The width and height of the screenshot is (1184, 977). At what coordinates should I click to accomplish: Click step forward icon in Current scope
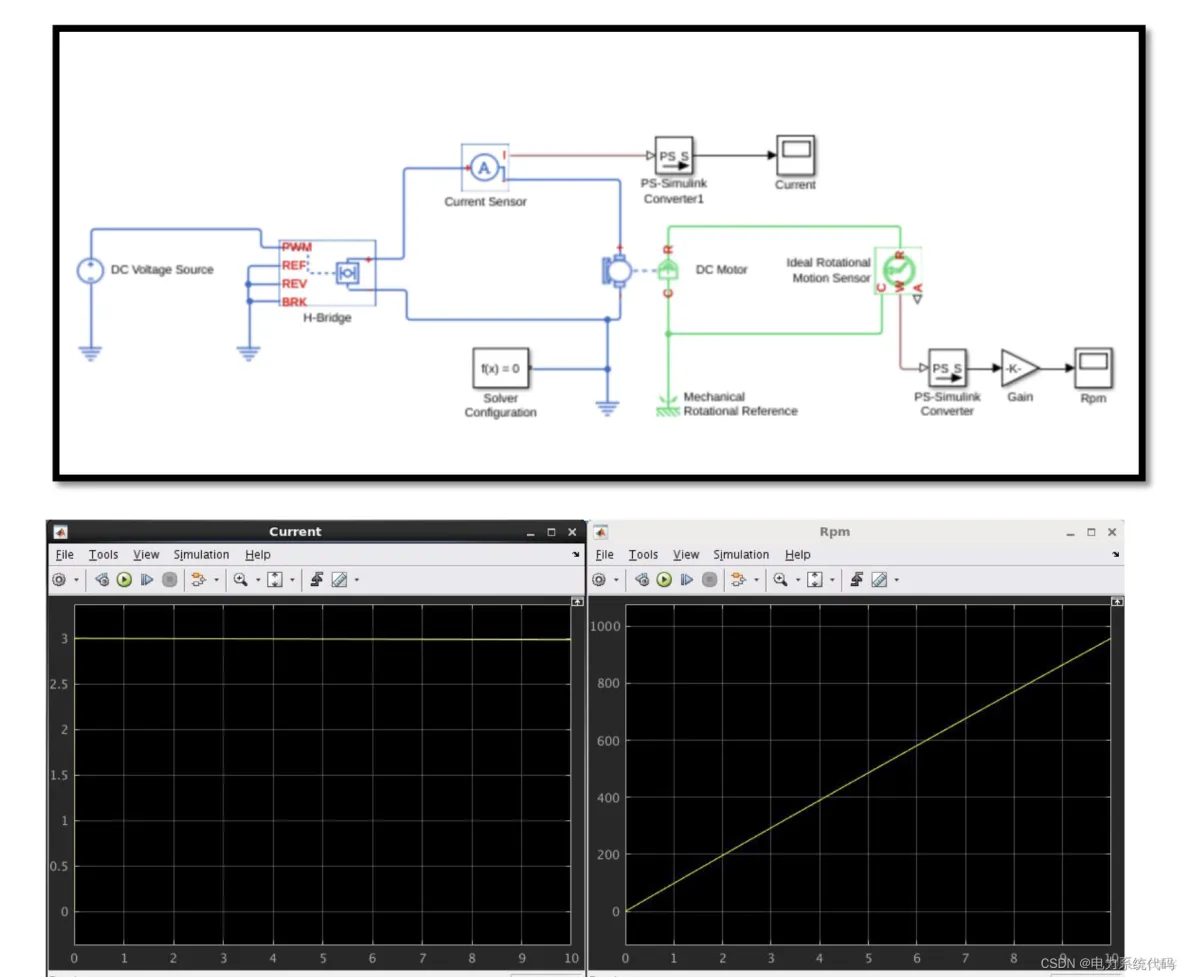click(x=147, y=580)
